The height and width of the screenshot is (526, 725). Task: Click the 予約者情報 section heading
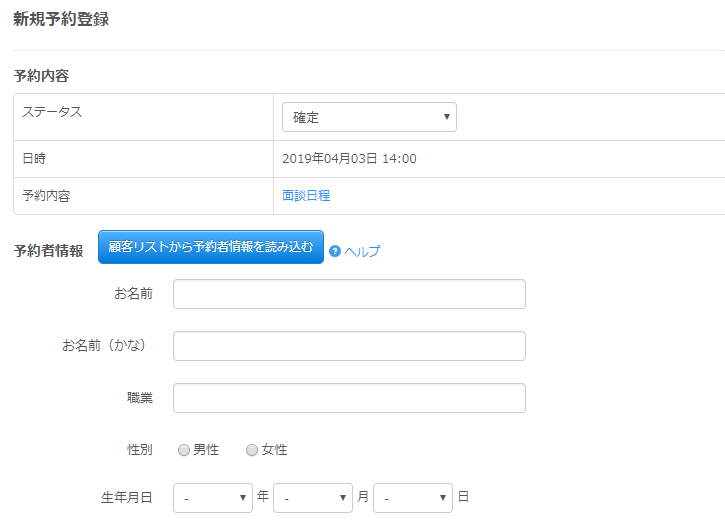[48, 251]
